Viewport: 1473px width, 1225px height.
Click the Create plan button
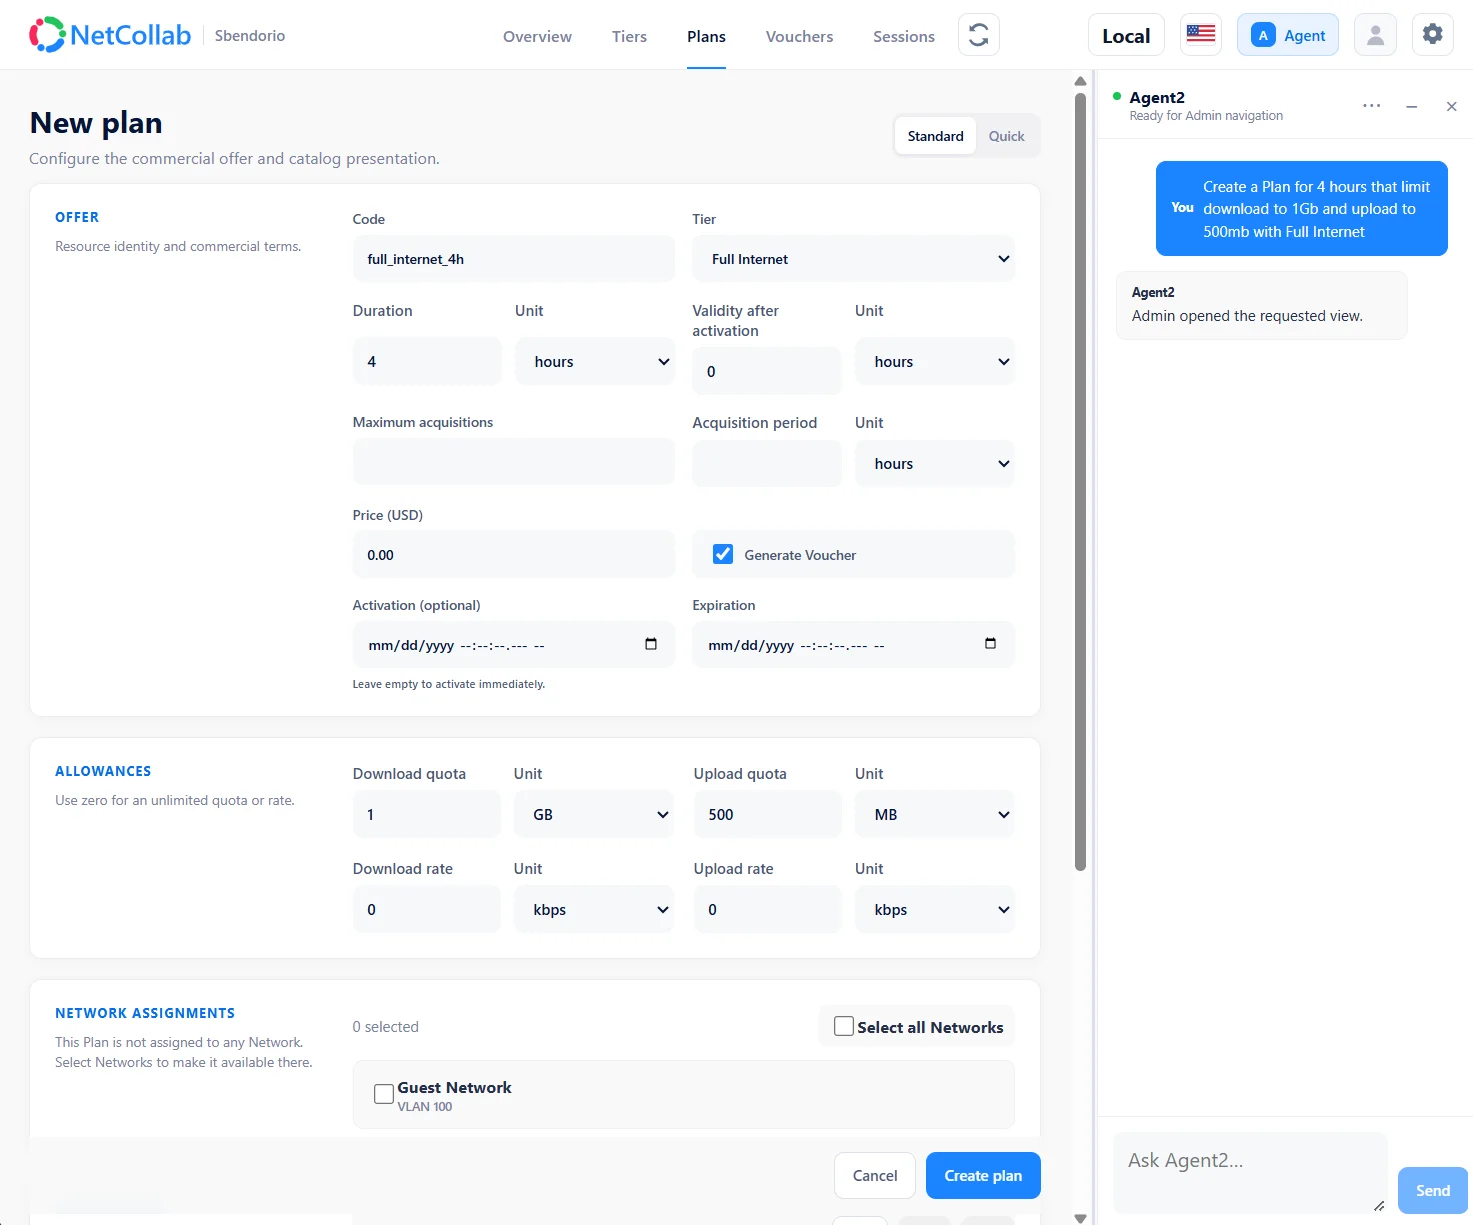[983, 1176]
